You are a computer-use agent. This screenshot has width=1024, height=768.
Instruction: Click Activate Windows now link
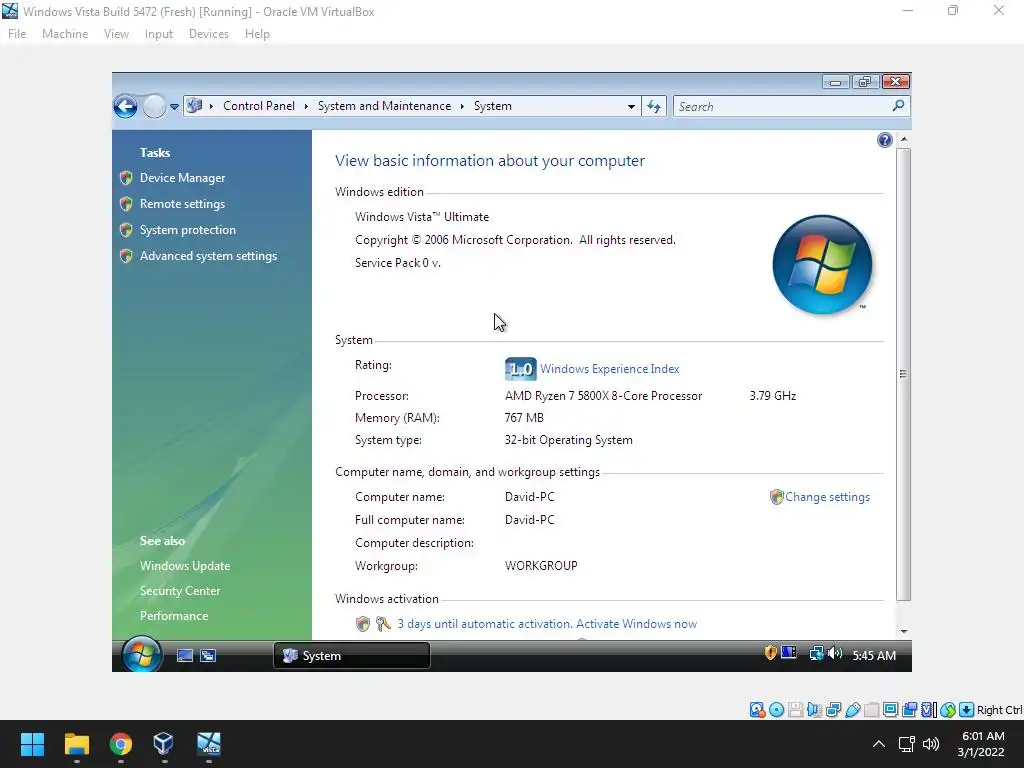[636, 624]
